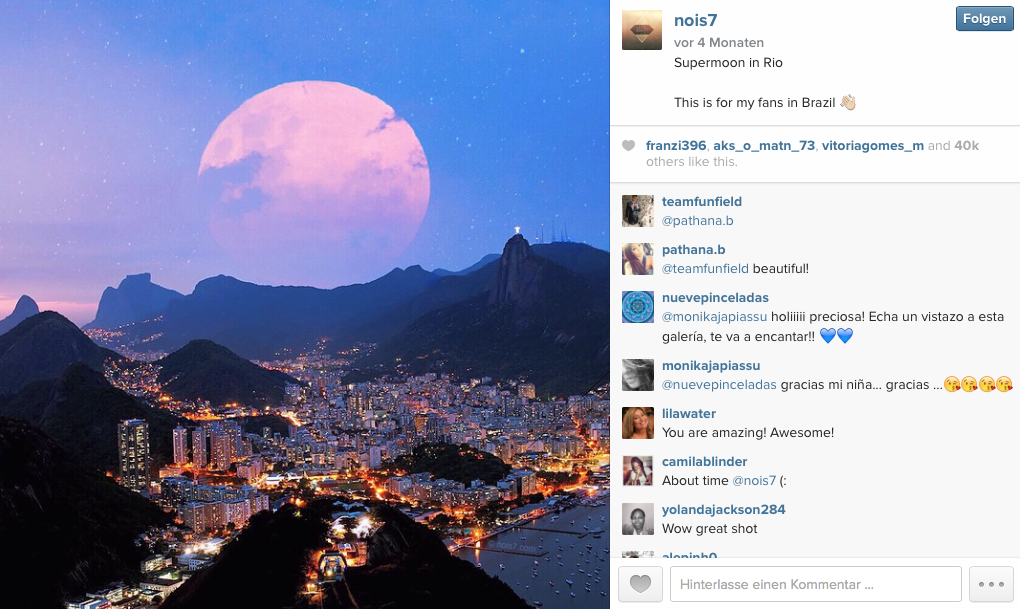Click @nois7 mention in camilablinder's comment

(x=754, y=481)
